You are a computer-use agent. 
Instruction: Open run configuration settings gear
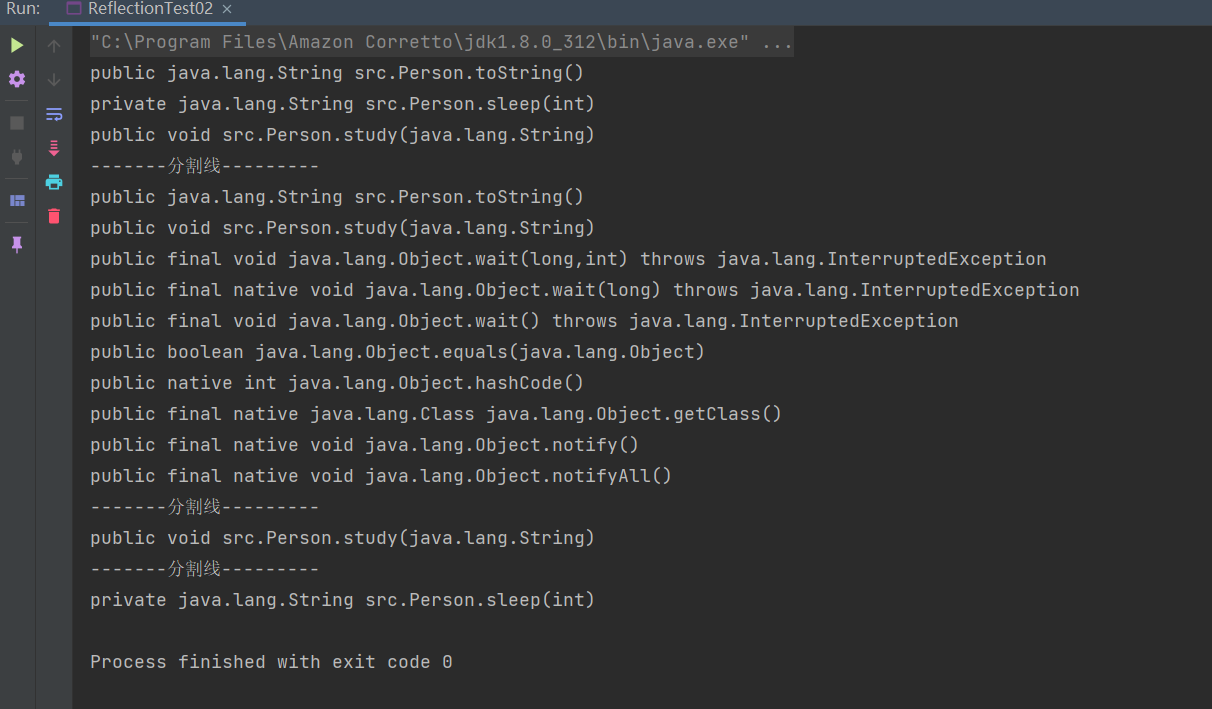pyautogui.click(x=17, y=79)
